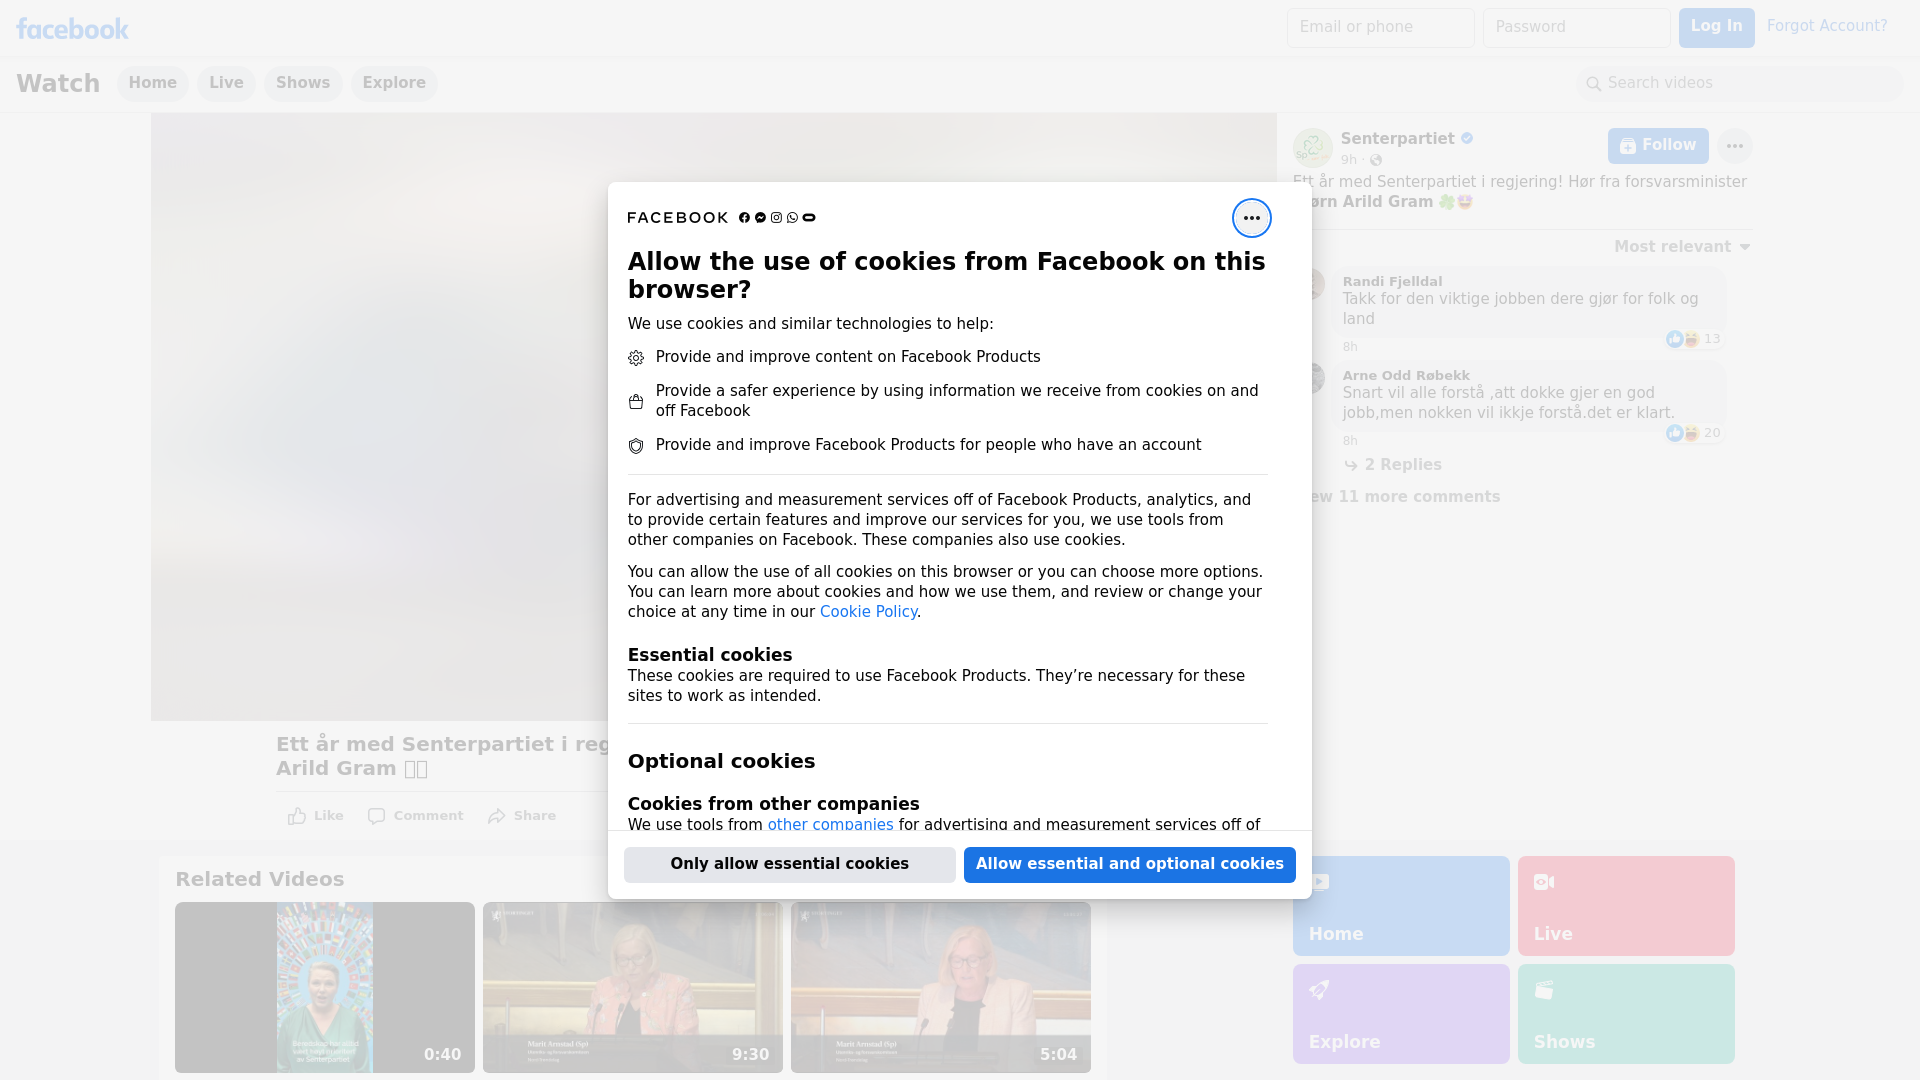Screen dimensions: 1920x1080
Task: Expand View 11 more comments
Action: pos(1397,497)
